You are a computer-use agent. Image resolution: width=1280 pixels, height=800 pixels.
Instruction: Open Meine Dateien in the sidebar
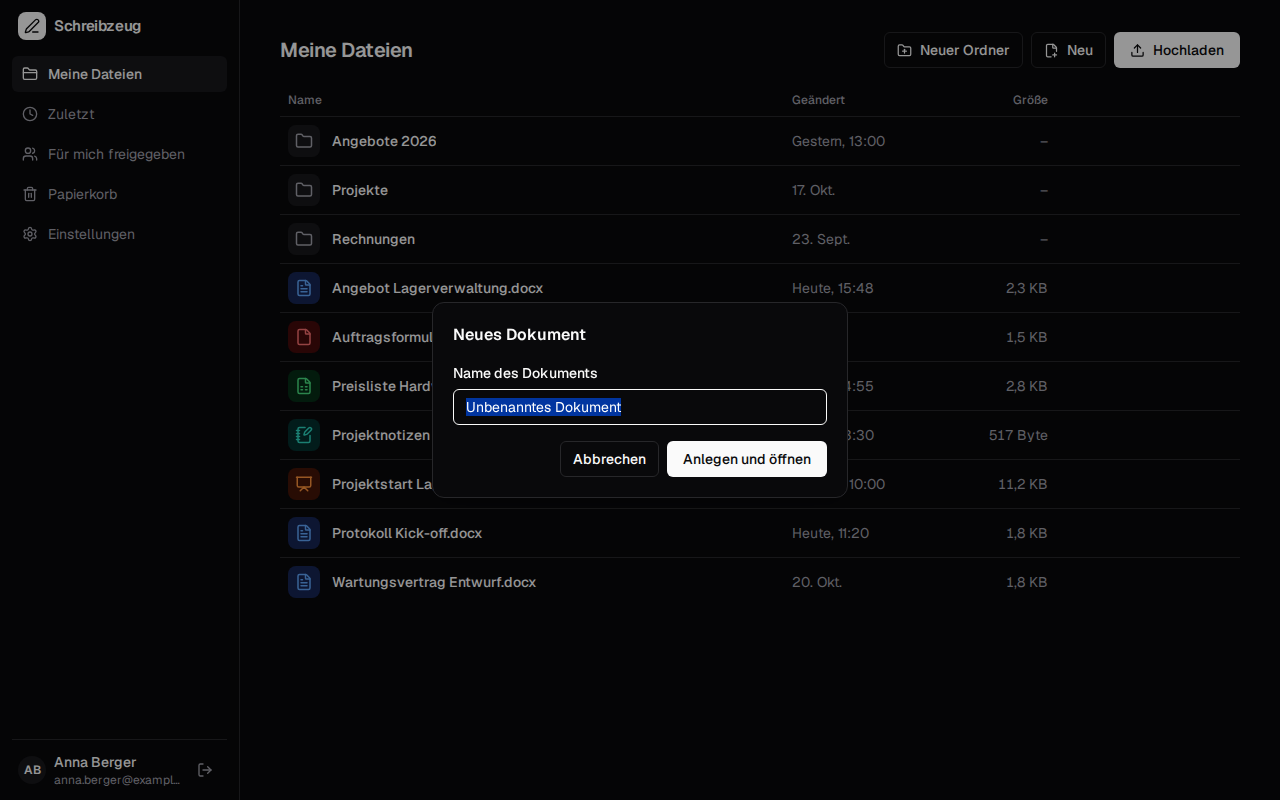tap(119, 74)
